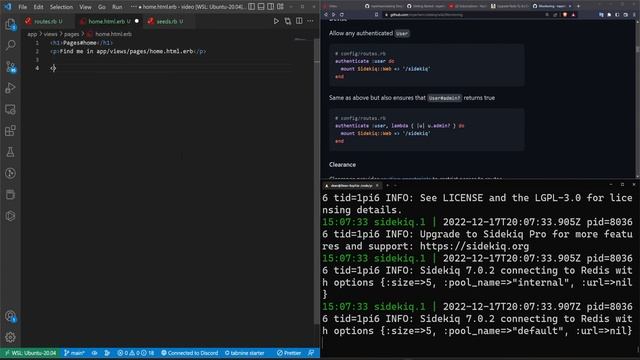Open the Explorer view in VS Code

[11, 24]
